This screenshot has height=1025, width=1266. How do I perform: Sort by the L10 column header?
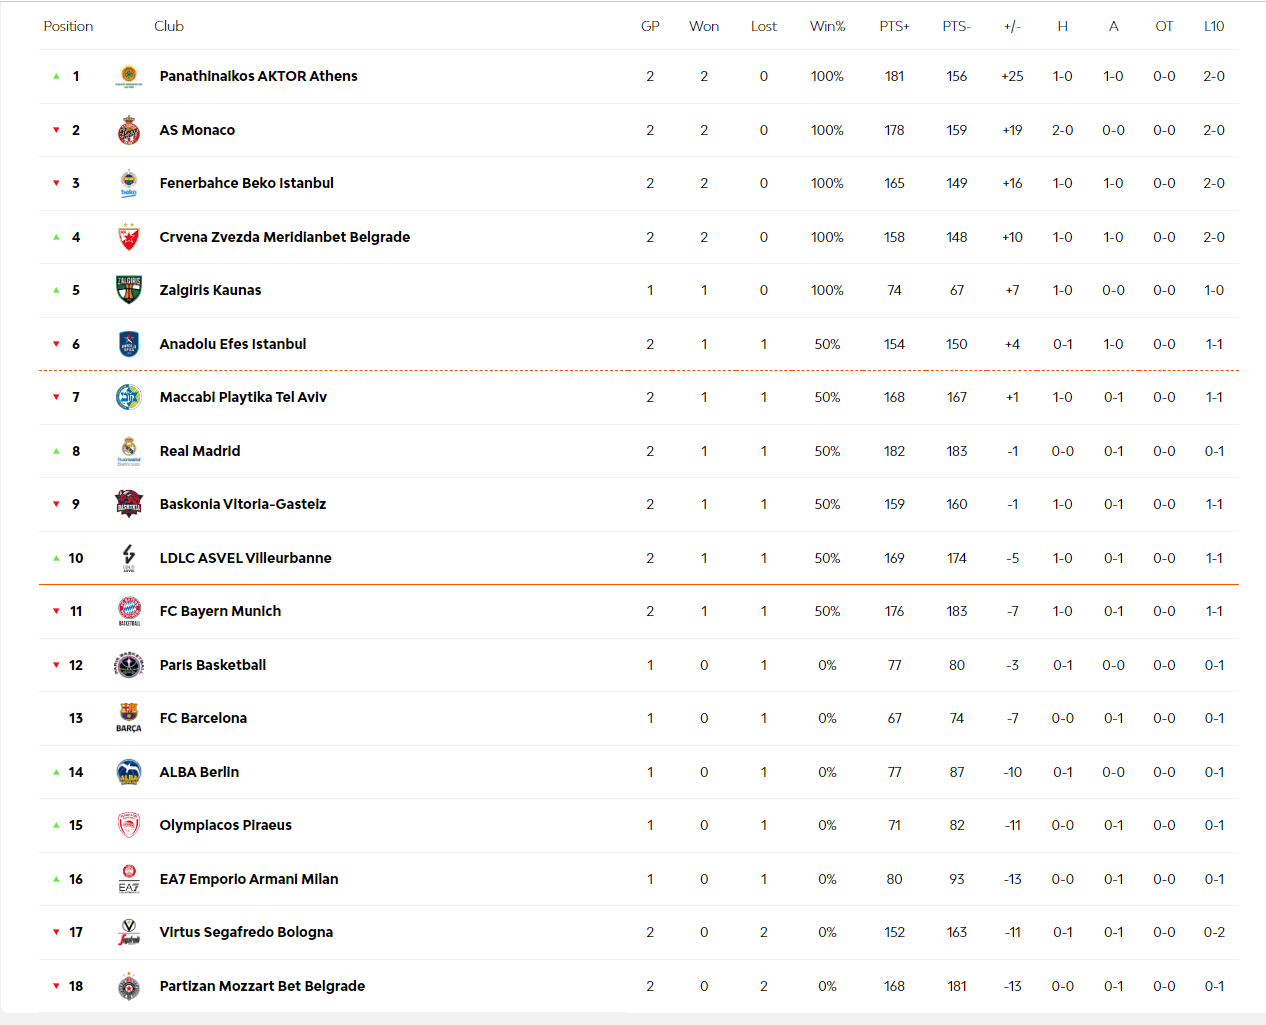(x=1214, y=26)
